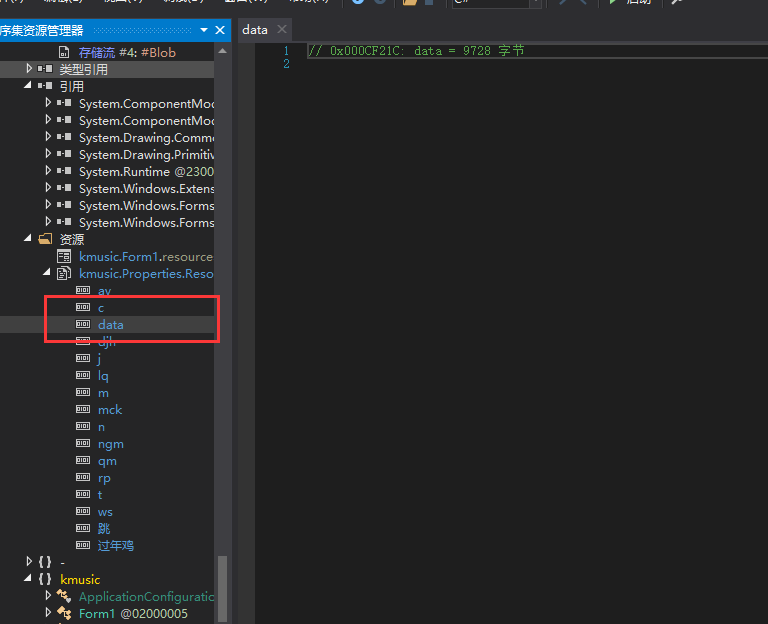This screenshot has width=768, height=624.
Task: Close the assembly explorer panel
Action: coord(220,31)
